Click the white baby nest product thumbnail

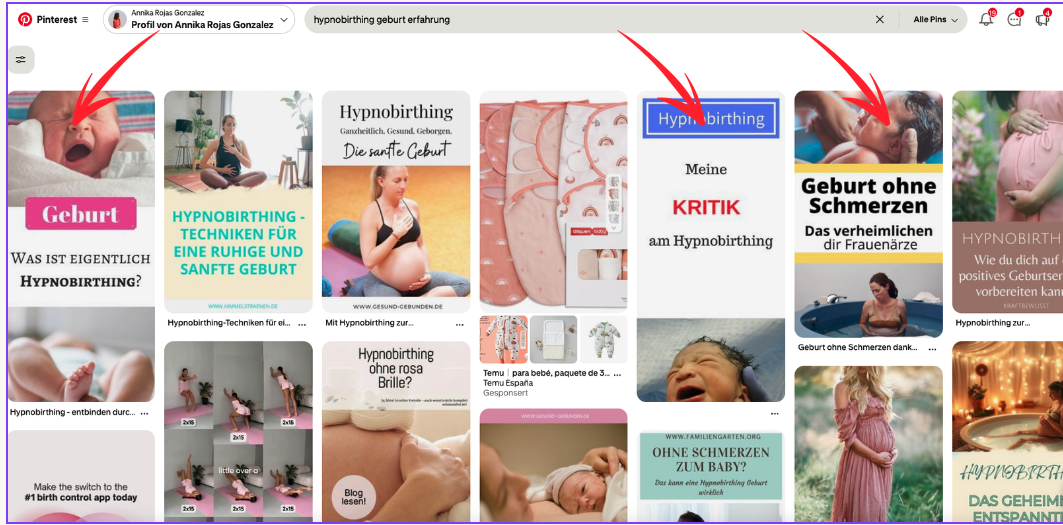point(553,339)
